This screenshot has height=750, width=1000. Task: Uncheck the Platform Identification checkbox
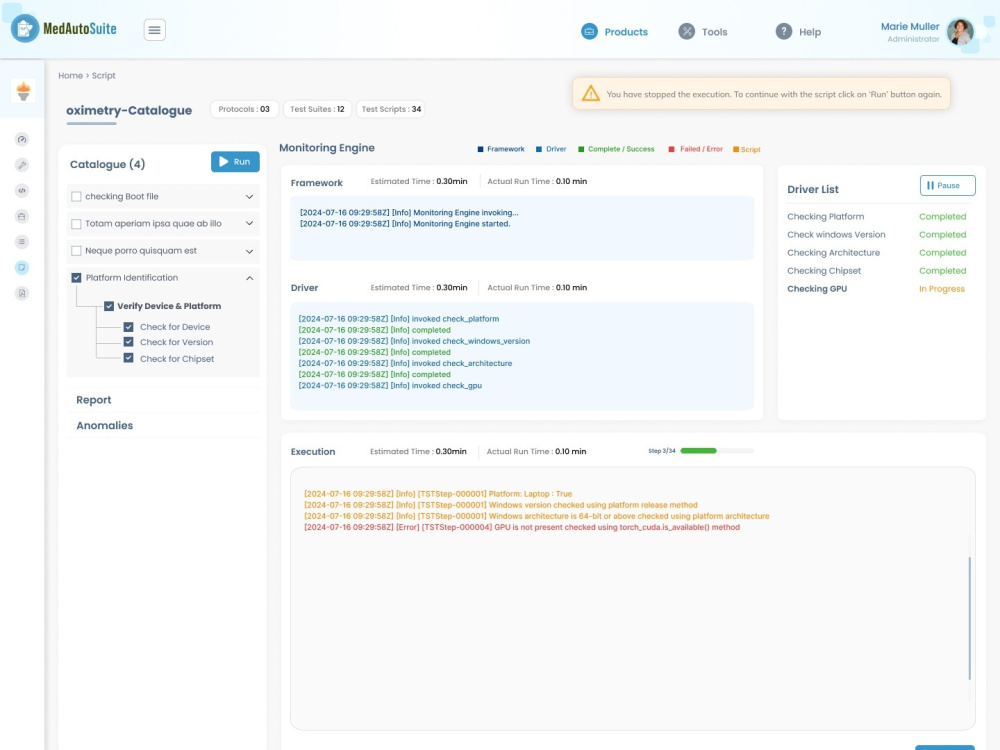click(x=77, y=277)
